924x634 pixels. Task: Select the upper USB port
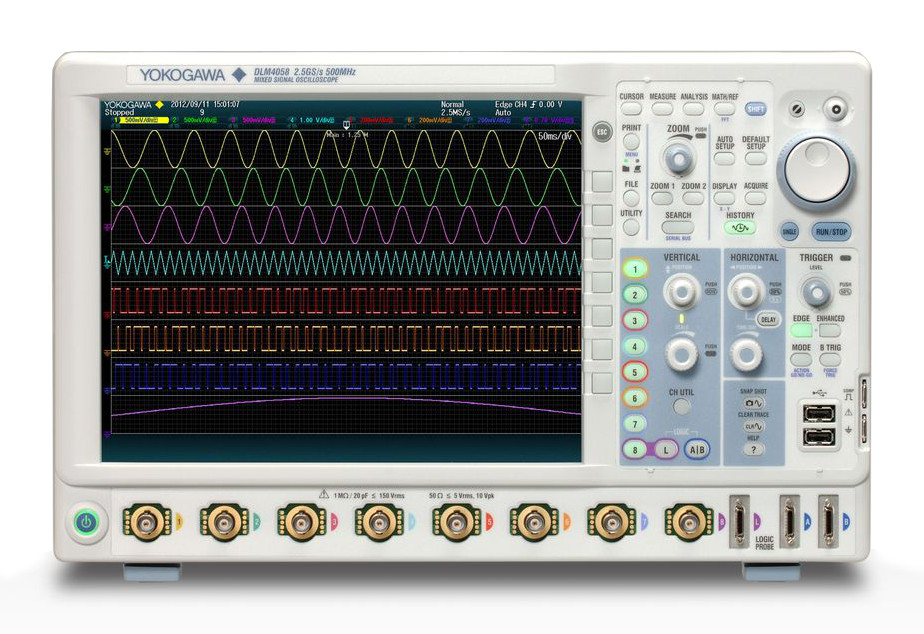(819, 413)
